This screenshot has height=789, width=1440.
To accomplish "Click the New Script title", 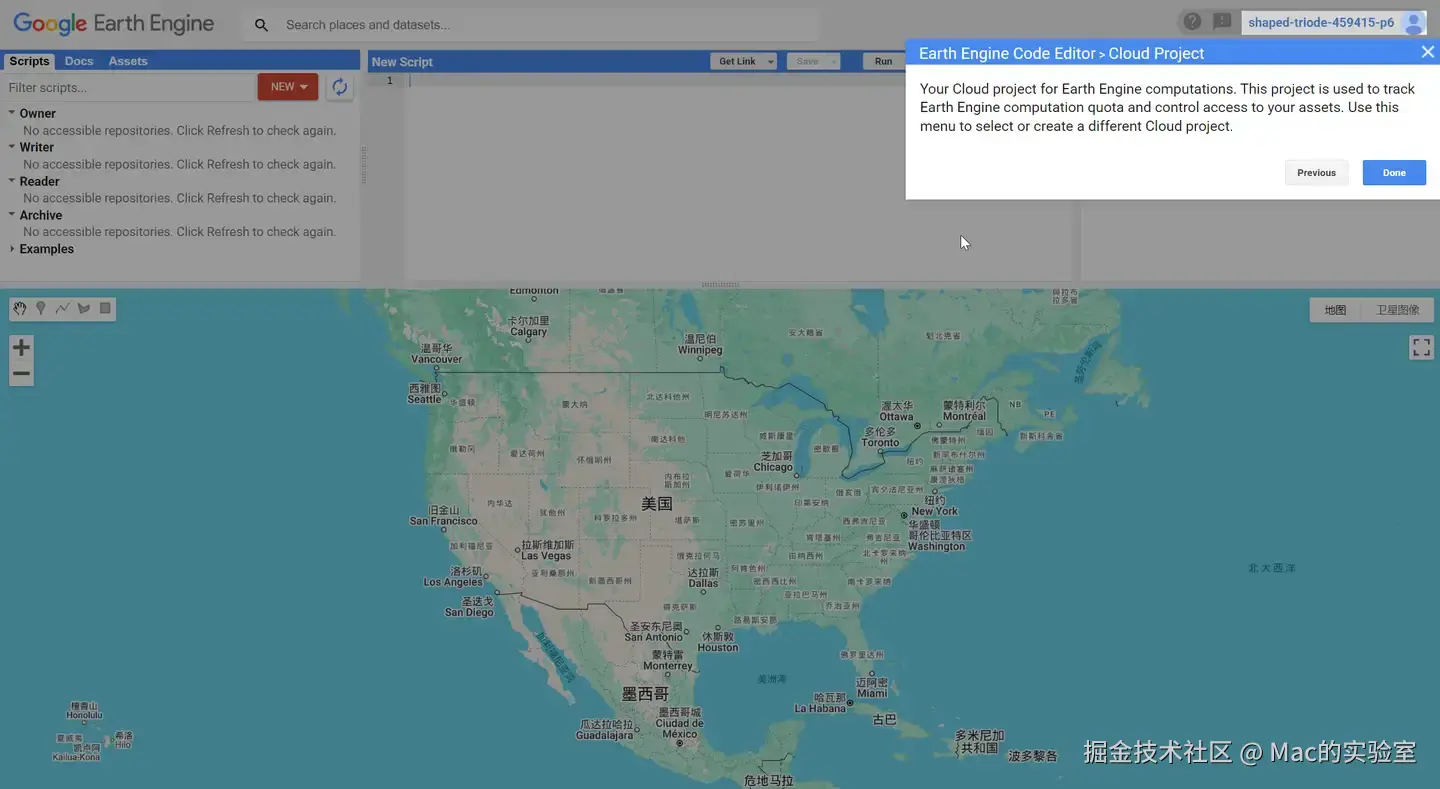I will pyautogui.click(x=402, y=61).
